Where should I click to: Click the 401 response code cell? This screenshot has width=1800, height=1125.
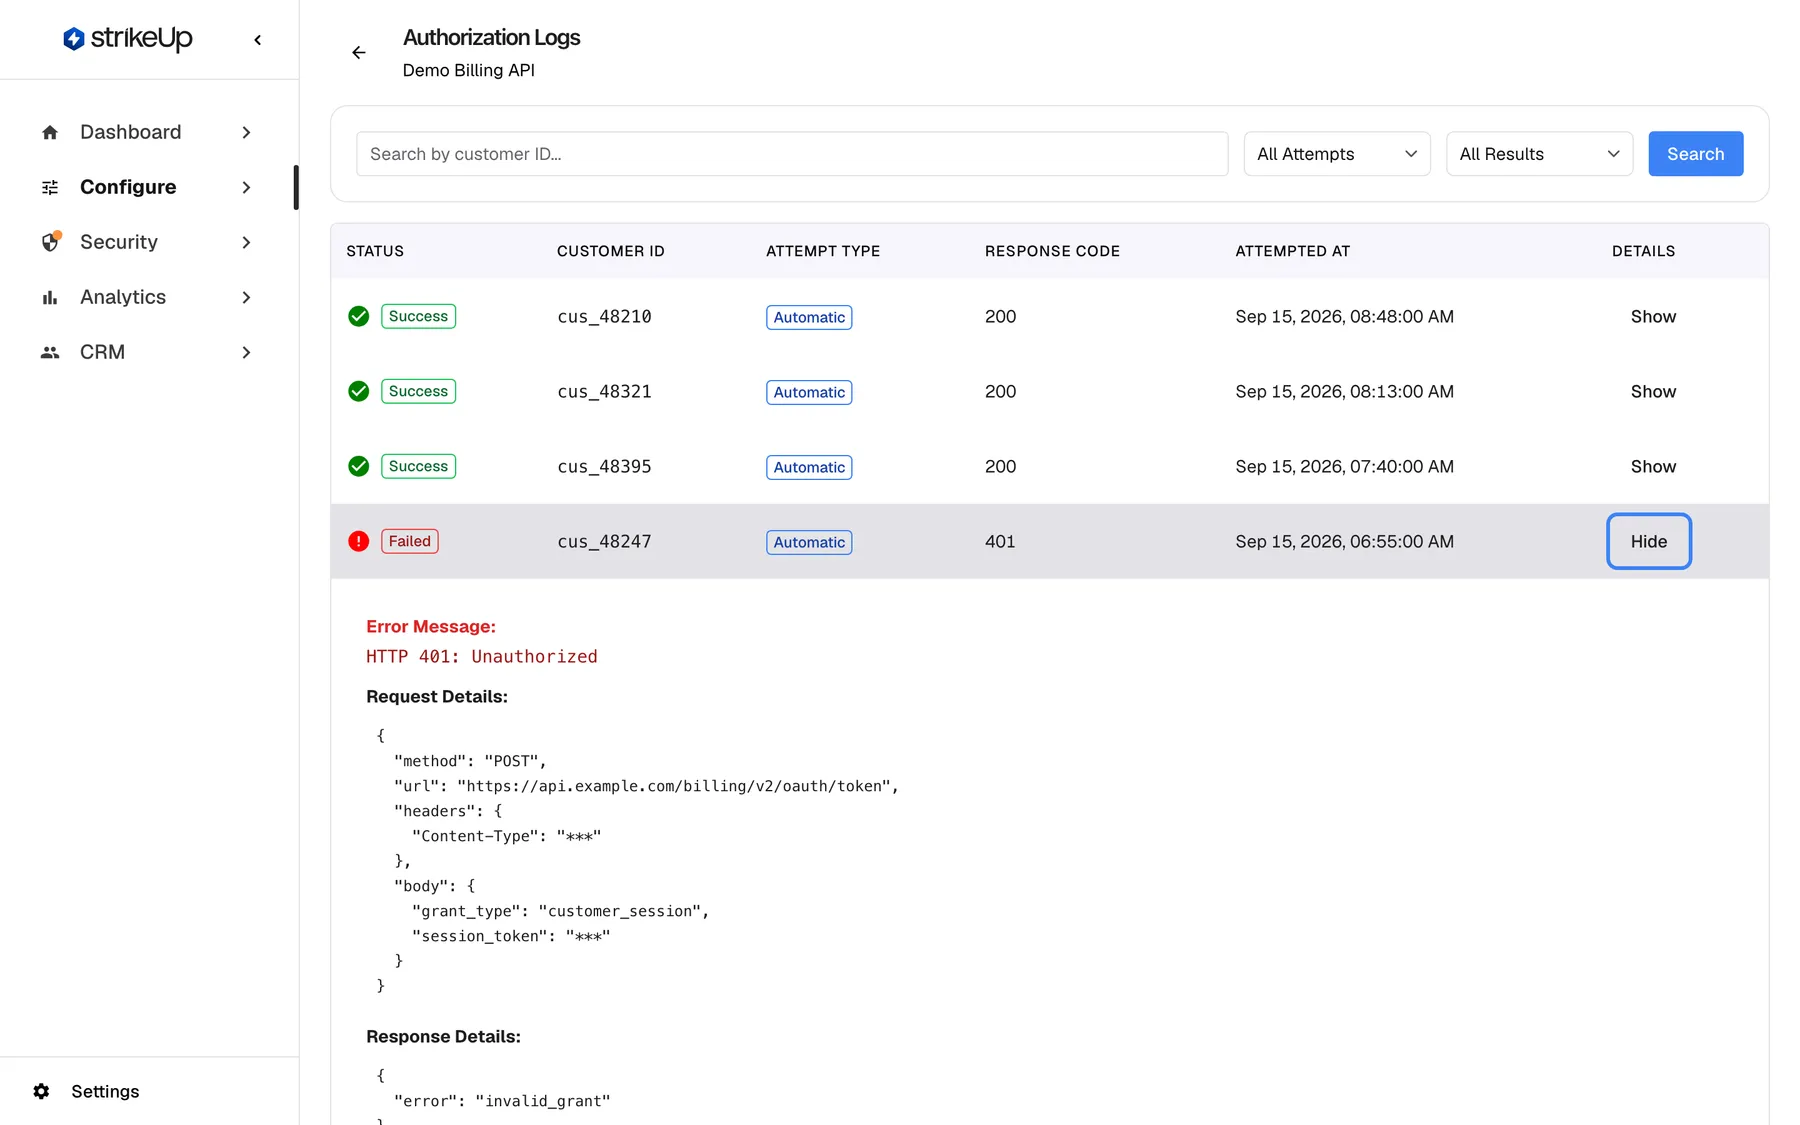coord(1000,541)
